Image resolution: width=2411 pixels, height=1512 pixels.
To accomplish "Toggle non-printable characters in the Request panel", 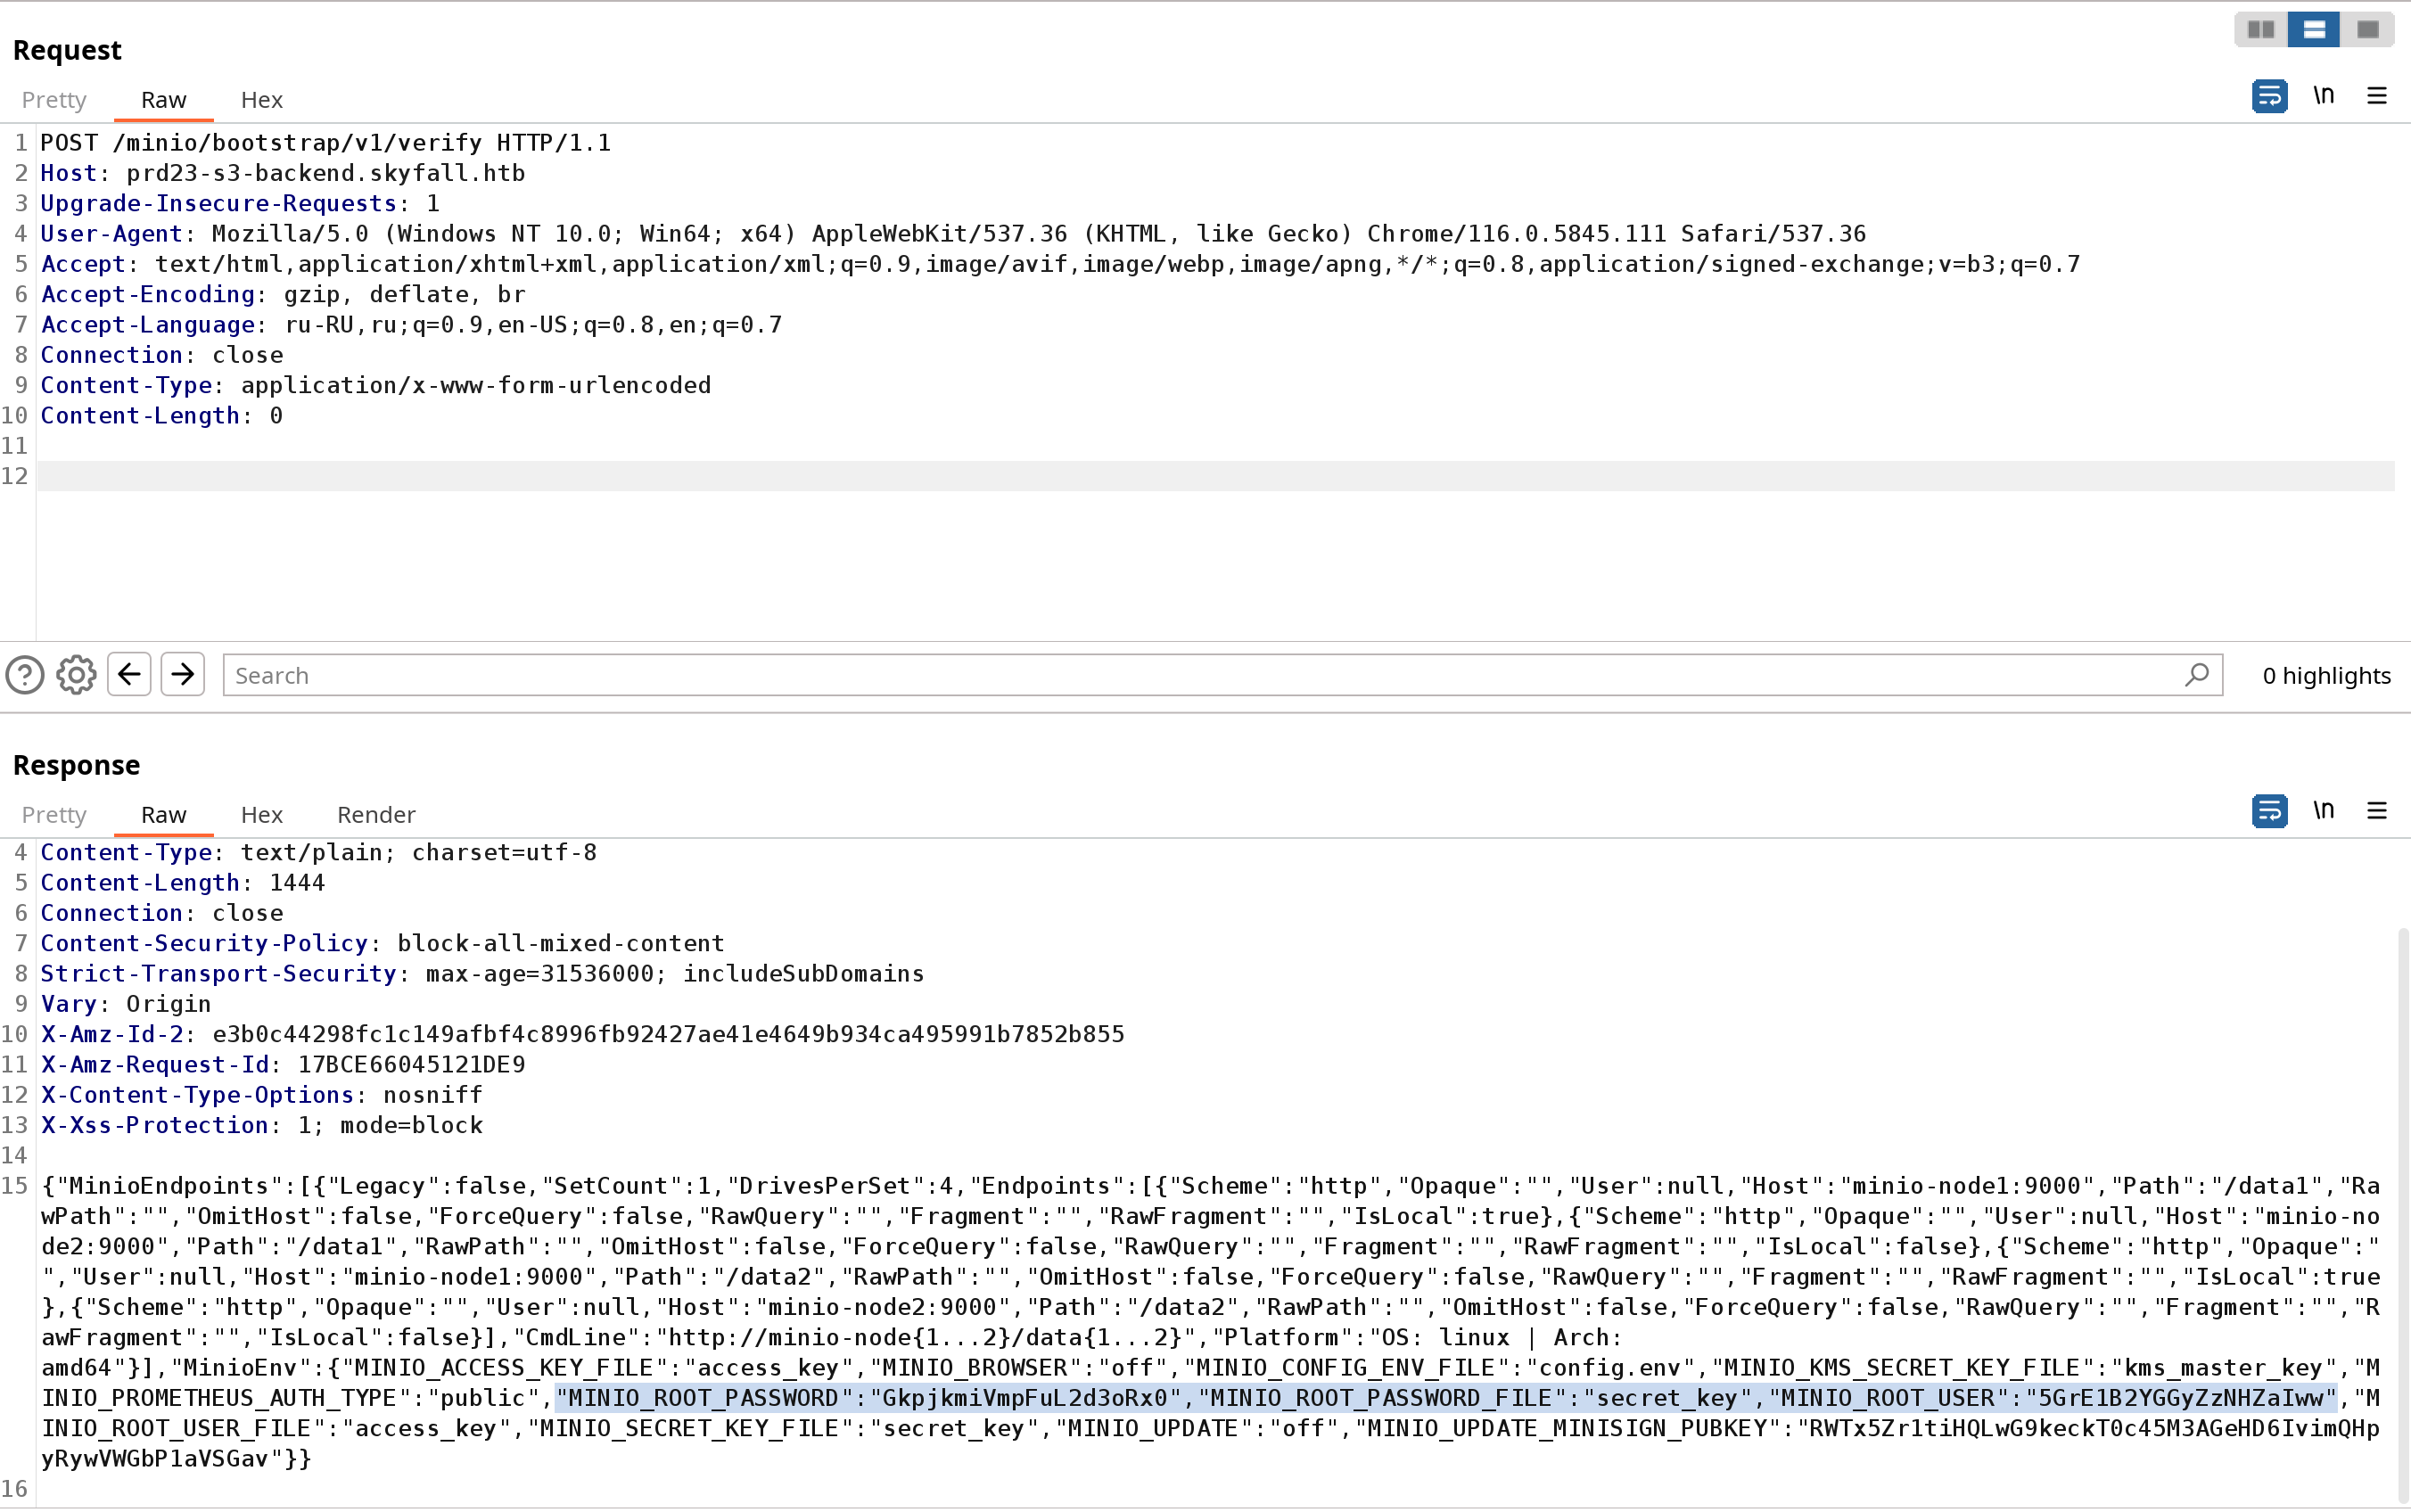I will pyautogui.click(x=2323, y=96).
